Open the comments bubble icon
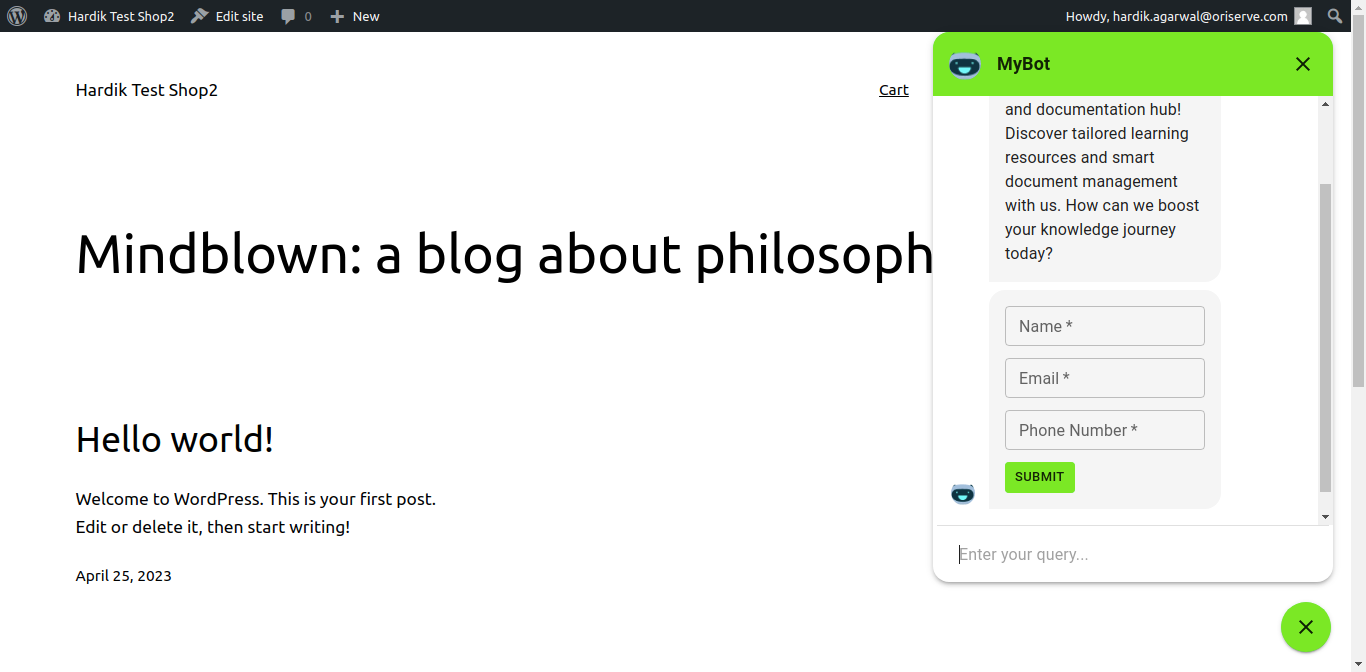Viewport: 1366px width, 672px height. coord(295,16)
